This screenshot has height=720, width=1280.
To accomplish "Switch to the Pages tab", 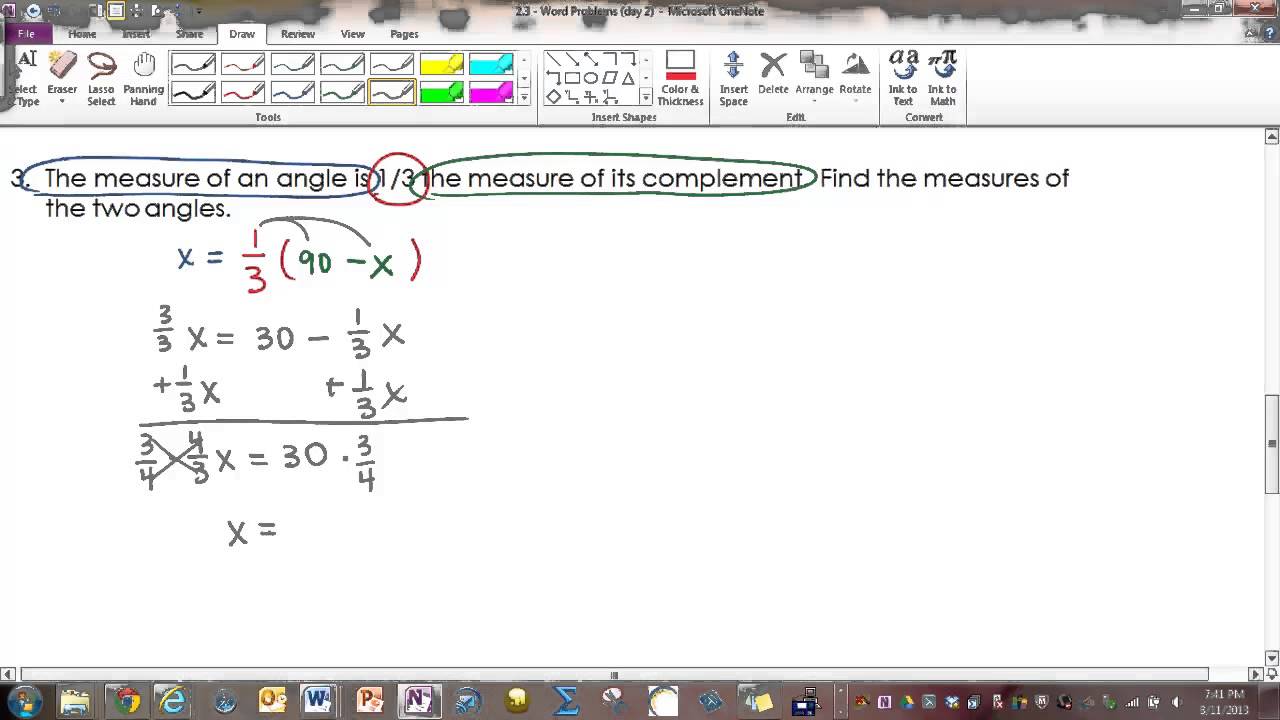I will [x=404, y=34].
